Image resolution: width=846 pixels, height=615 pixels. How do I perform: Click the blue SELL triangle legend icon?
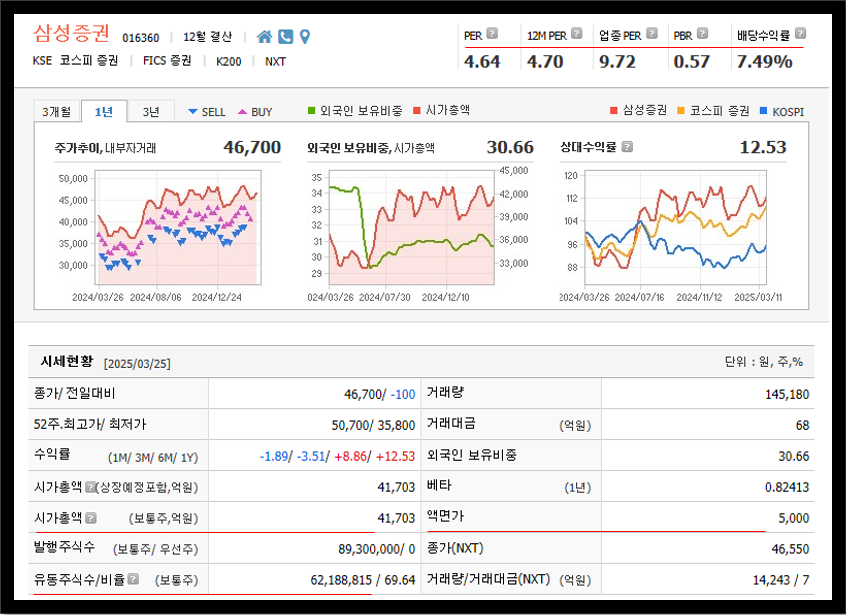[x=193, y=112]
